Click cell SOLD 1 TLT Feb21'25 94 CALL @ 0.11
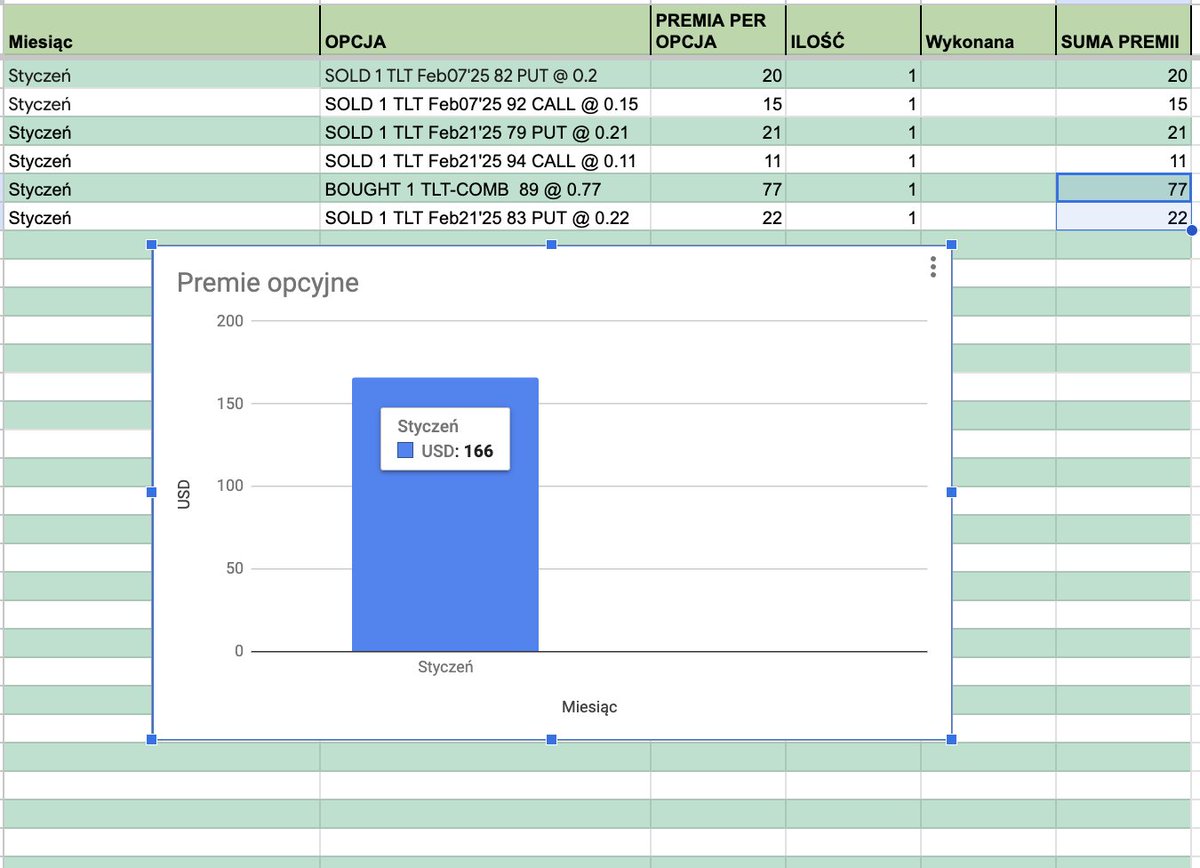The height and width of the screenshot is (868, 1200). click(x=485, y=160)
